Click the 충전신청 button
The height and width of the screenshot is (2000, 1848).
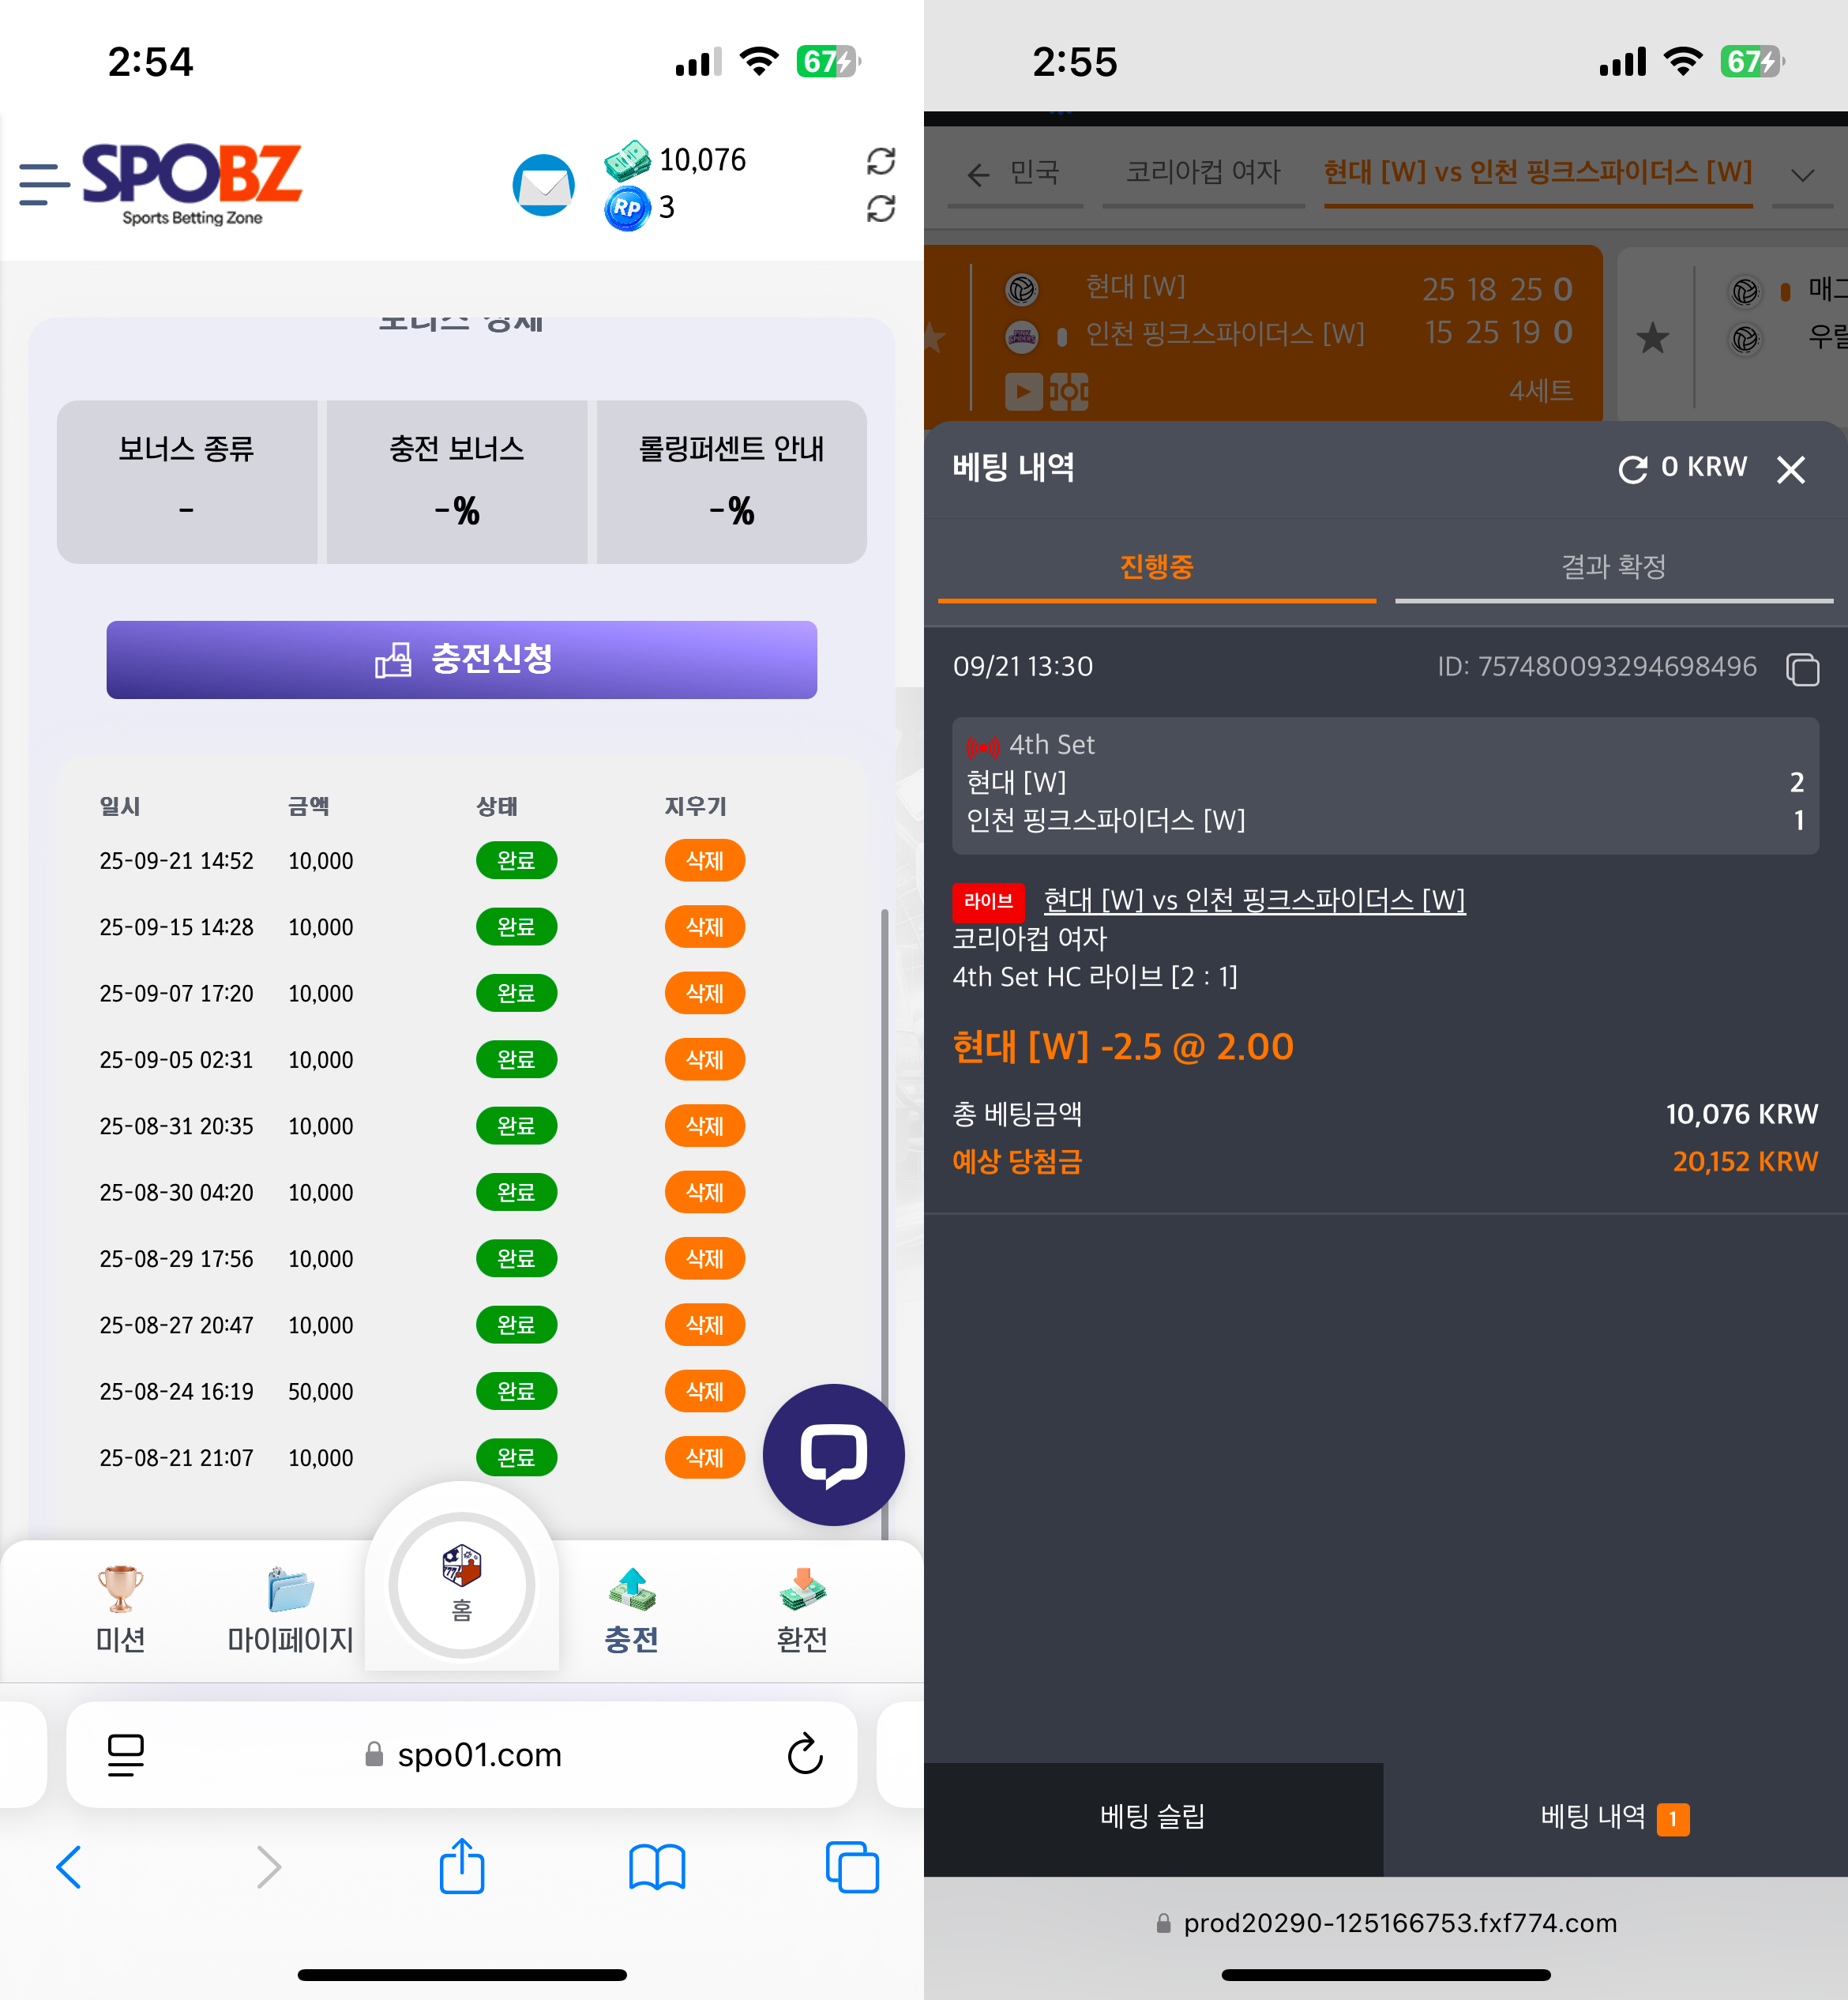pos(461,660)
